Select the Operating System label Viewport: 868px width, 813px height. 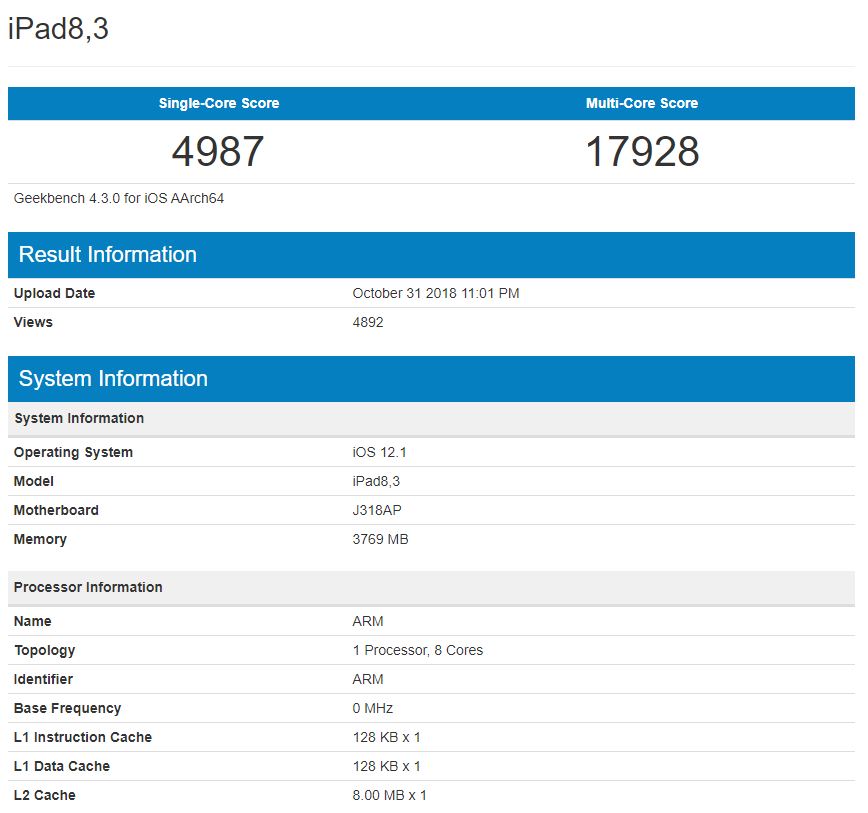tap(73, 452)
